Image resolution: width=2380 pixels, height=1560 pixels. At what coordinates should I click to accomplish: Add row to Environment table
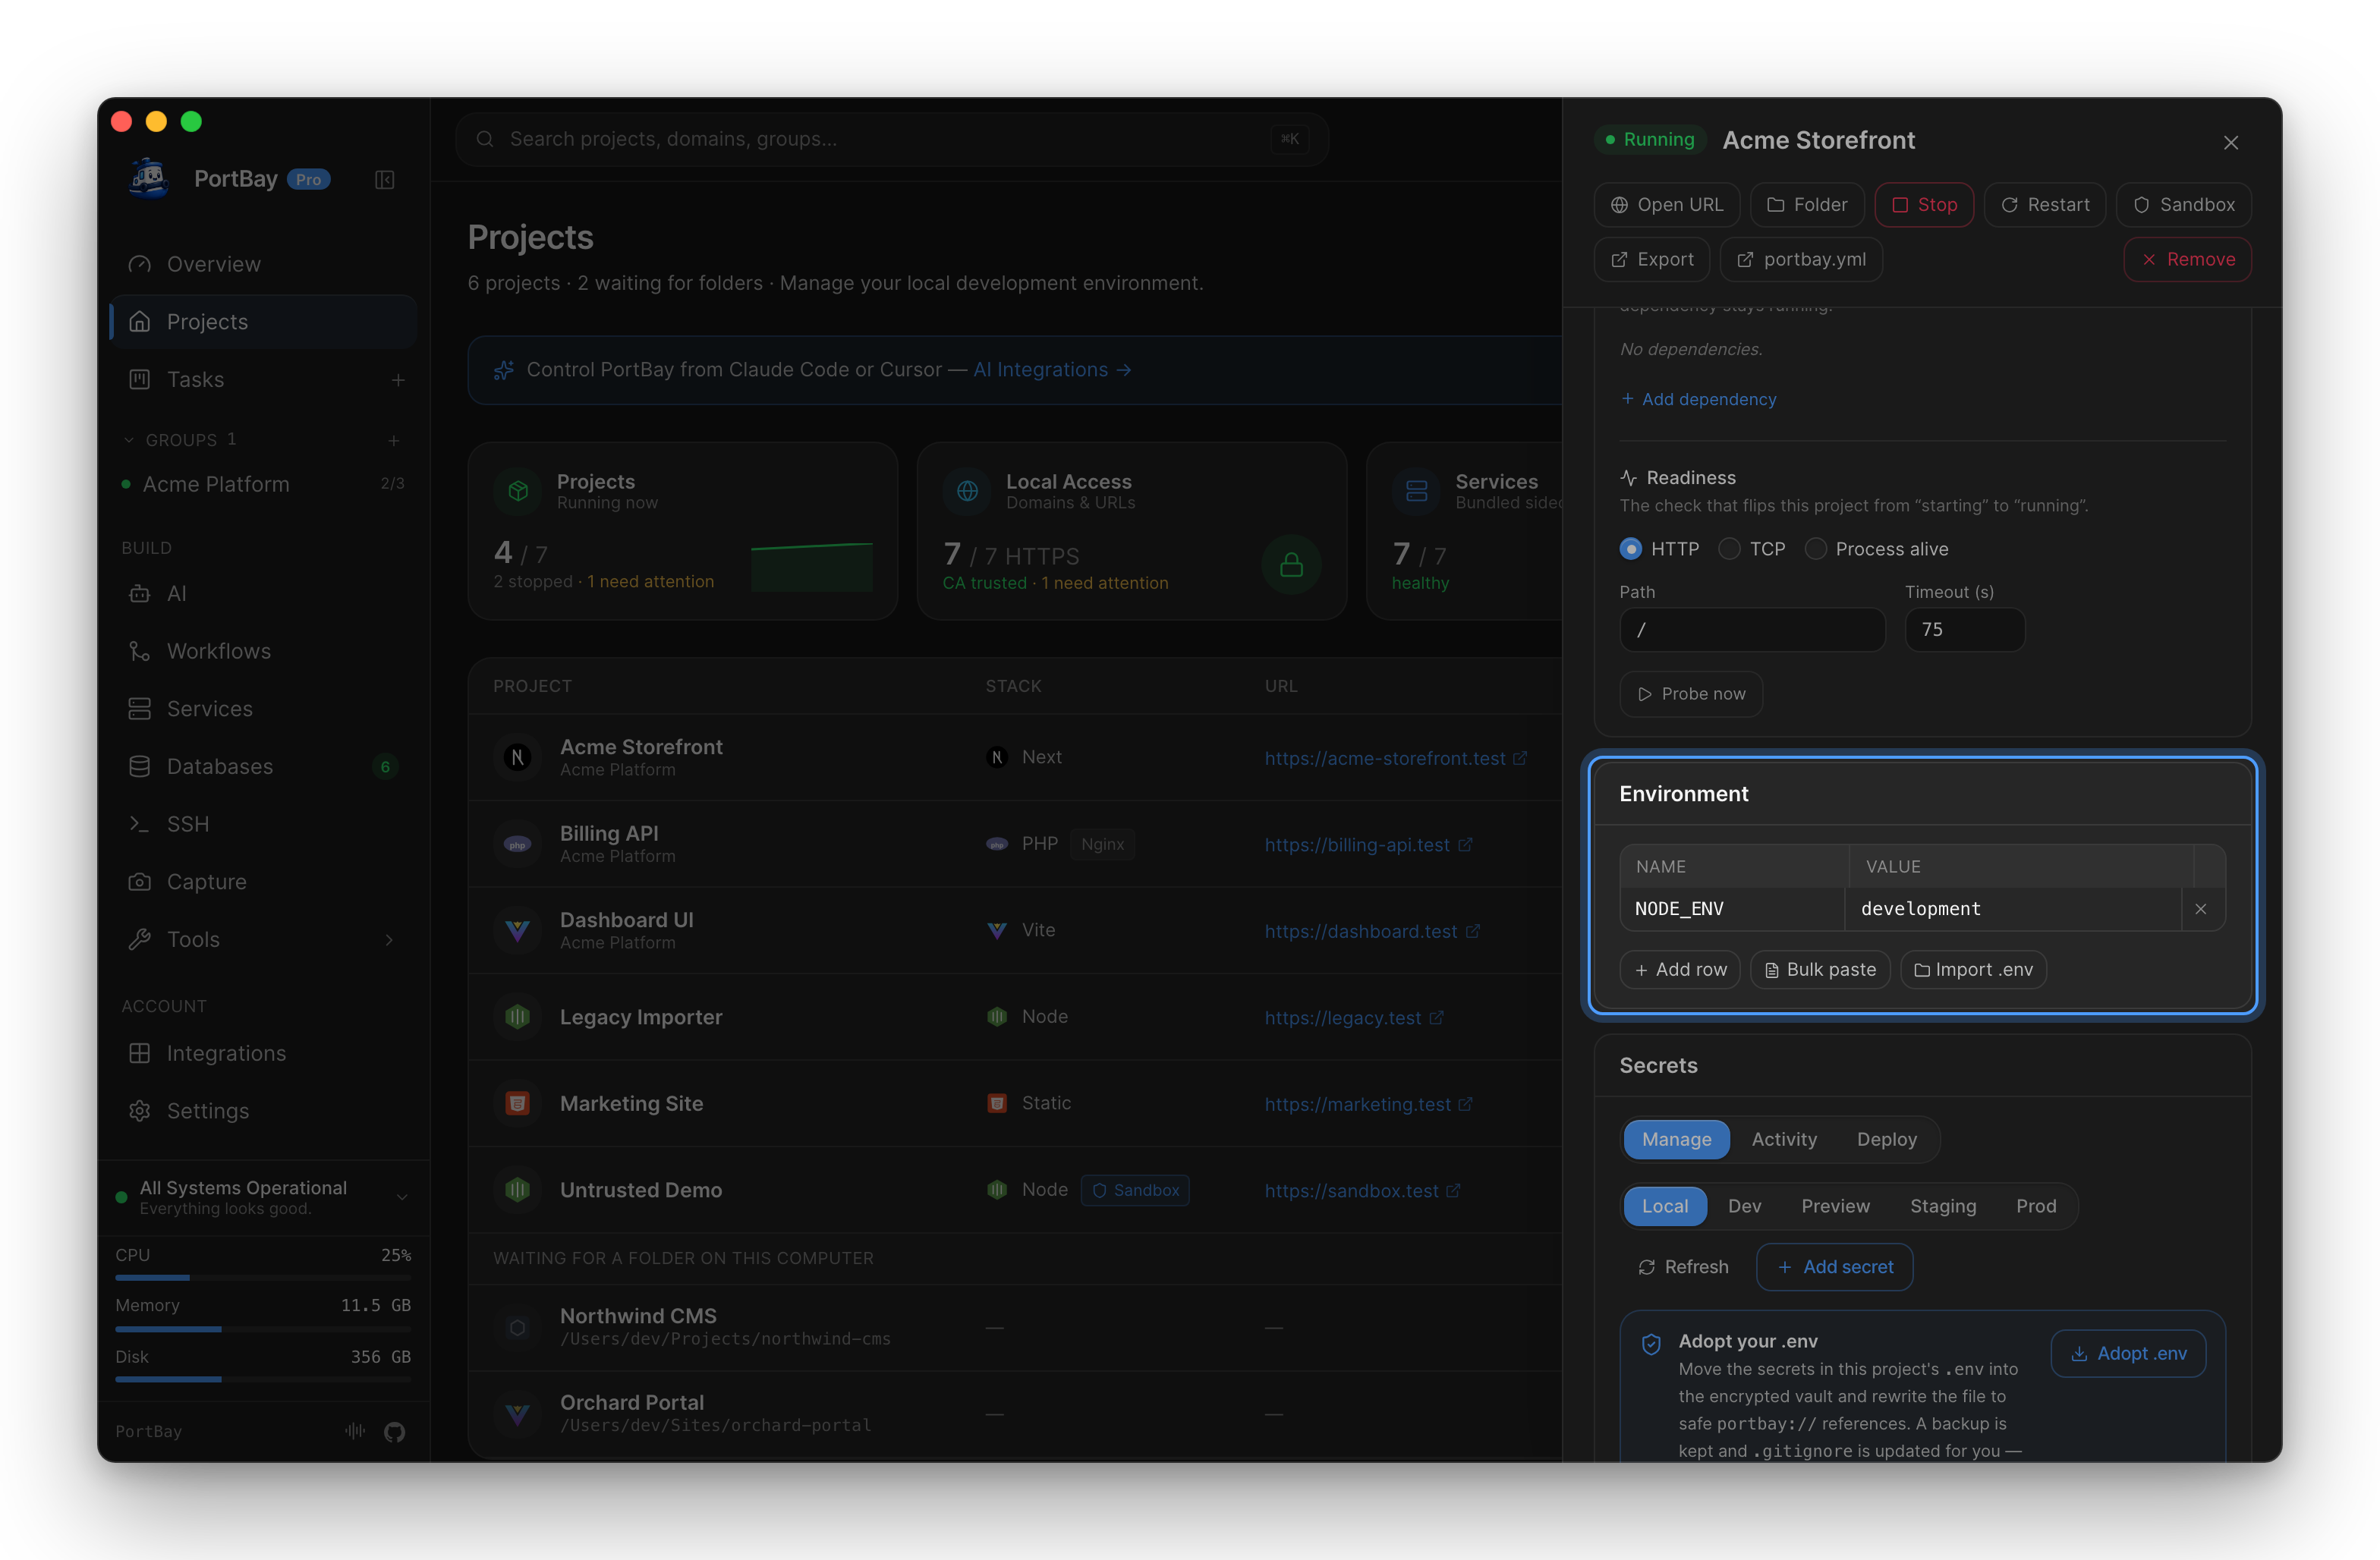pyautogui.click(x=1680, y=970)
